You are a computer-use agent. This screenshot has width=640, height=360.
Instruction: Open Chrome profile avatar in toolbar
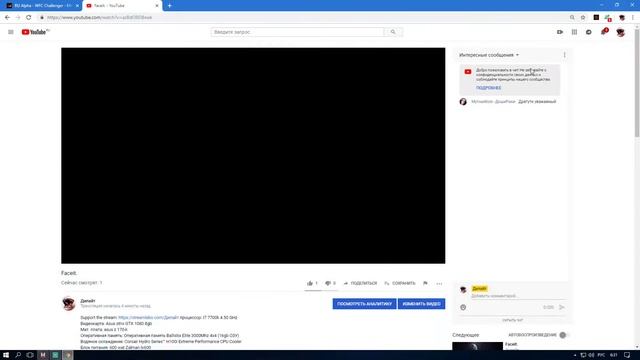pyautogui.click(x=622, y=18)
